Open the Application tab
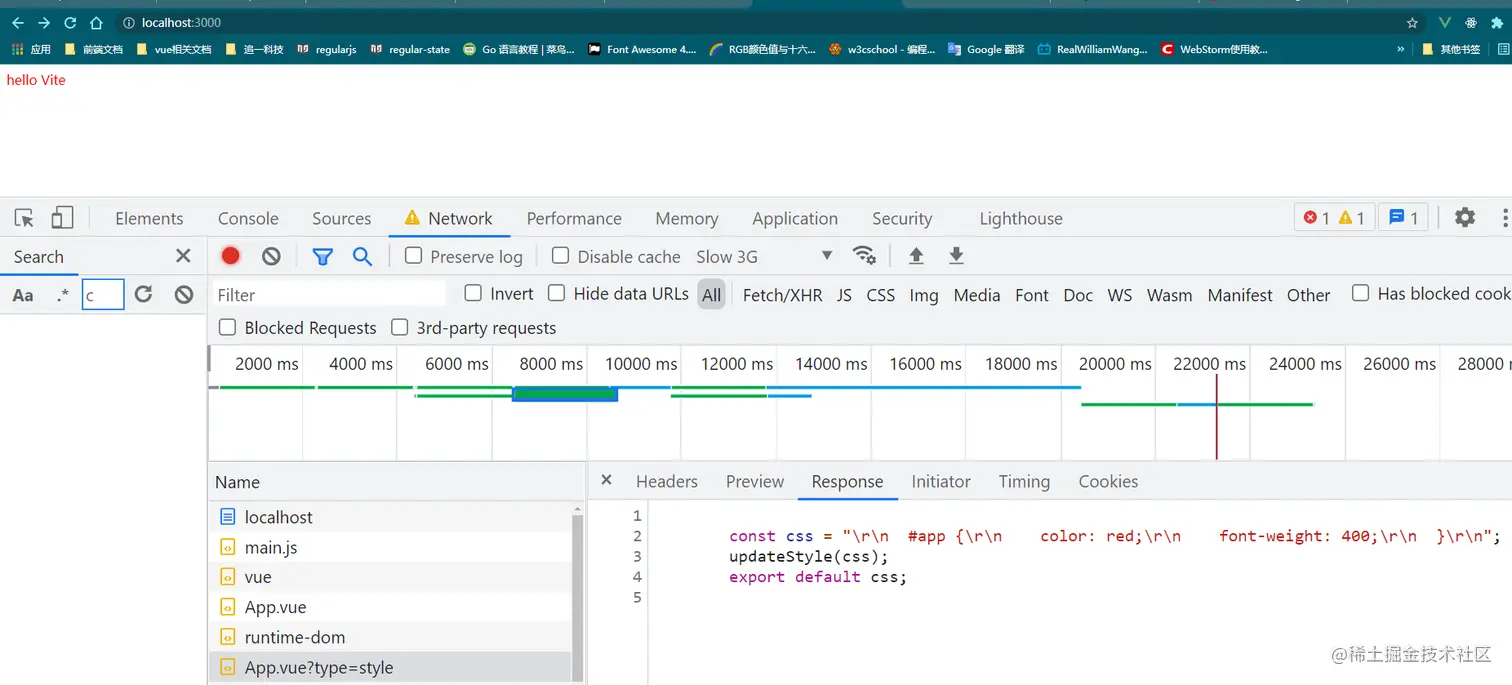 click(795, 218)
